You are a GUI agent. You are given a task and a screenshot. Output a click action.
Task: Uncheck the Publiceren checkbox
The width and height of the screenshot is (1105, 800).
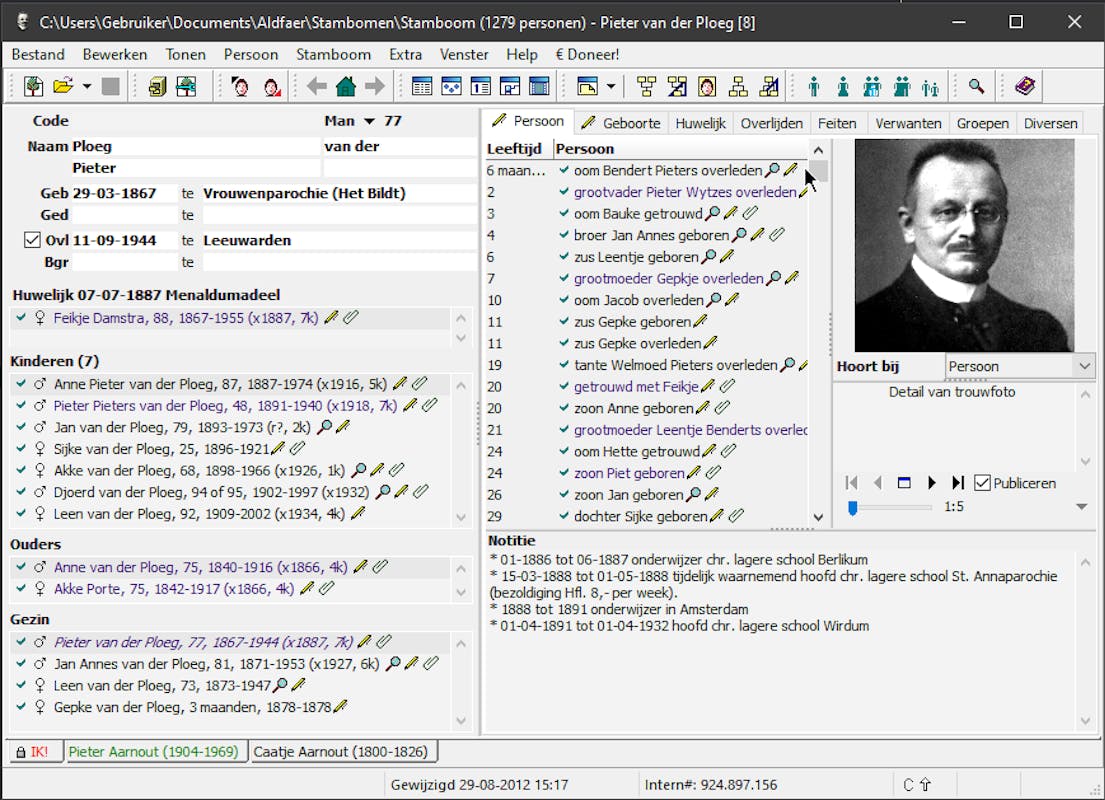pyautogui.click(x=982, y=483)
